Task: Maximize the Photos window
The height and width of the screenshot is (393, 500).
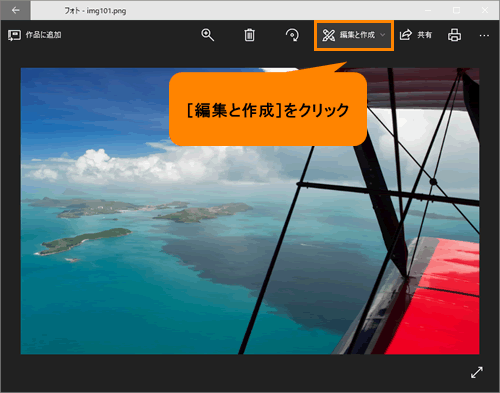Action: 456,10
